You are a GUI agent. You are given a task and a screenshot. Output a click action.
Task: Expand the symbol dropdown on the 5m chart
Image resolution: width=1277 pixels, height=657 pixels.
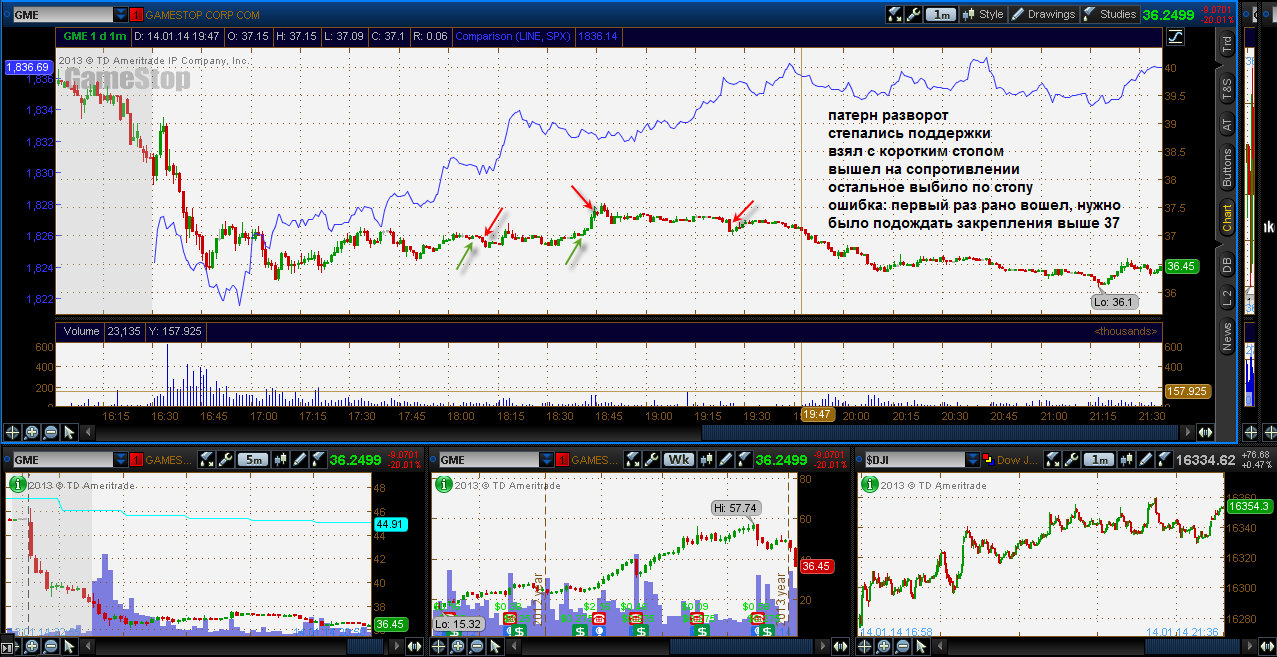pos(121,459)
